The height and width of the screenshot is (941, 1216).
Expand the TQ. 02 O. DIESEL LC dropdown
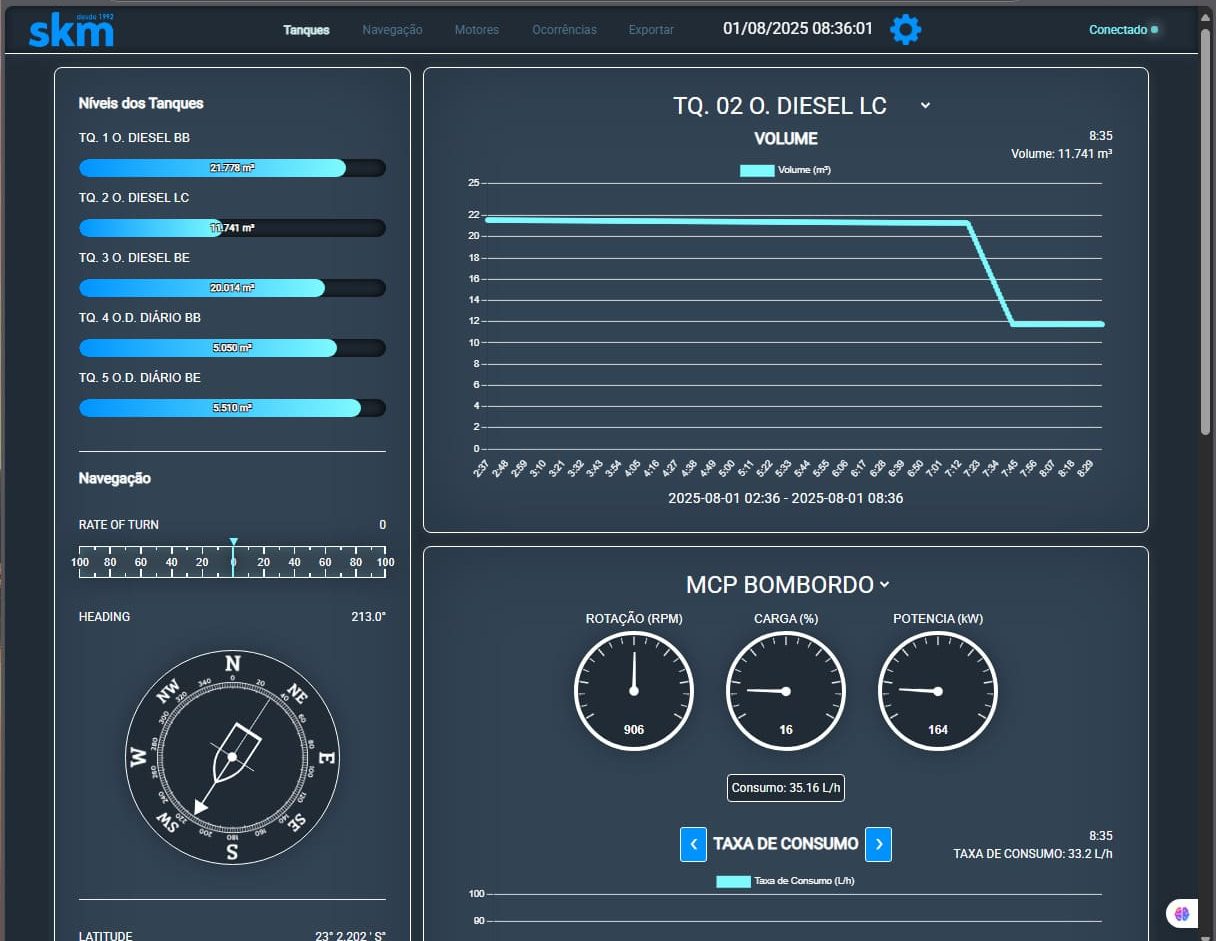click(925, 105)
